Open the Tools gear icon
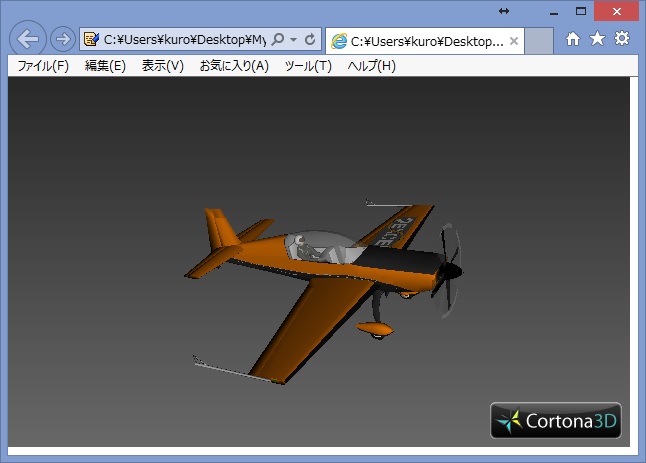Image resolution: width=646 pixels, height=463 pixels. (622, 39)
